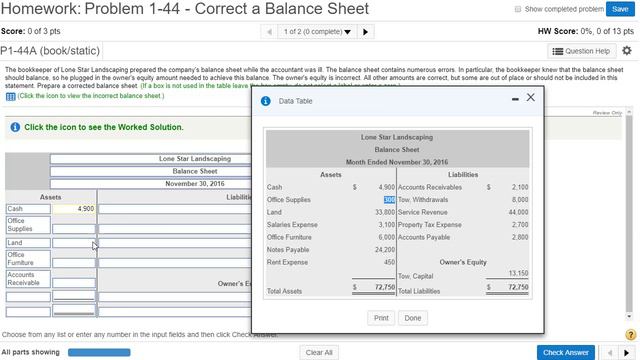Open Question Help menu

(x=581, y=51)
